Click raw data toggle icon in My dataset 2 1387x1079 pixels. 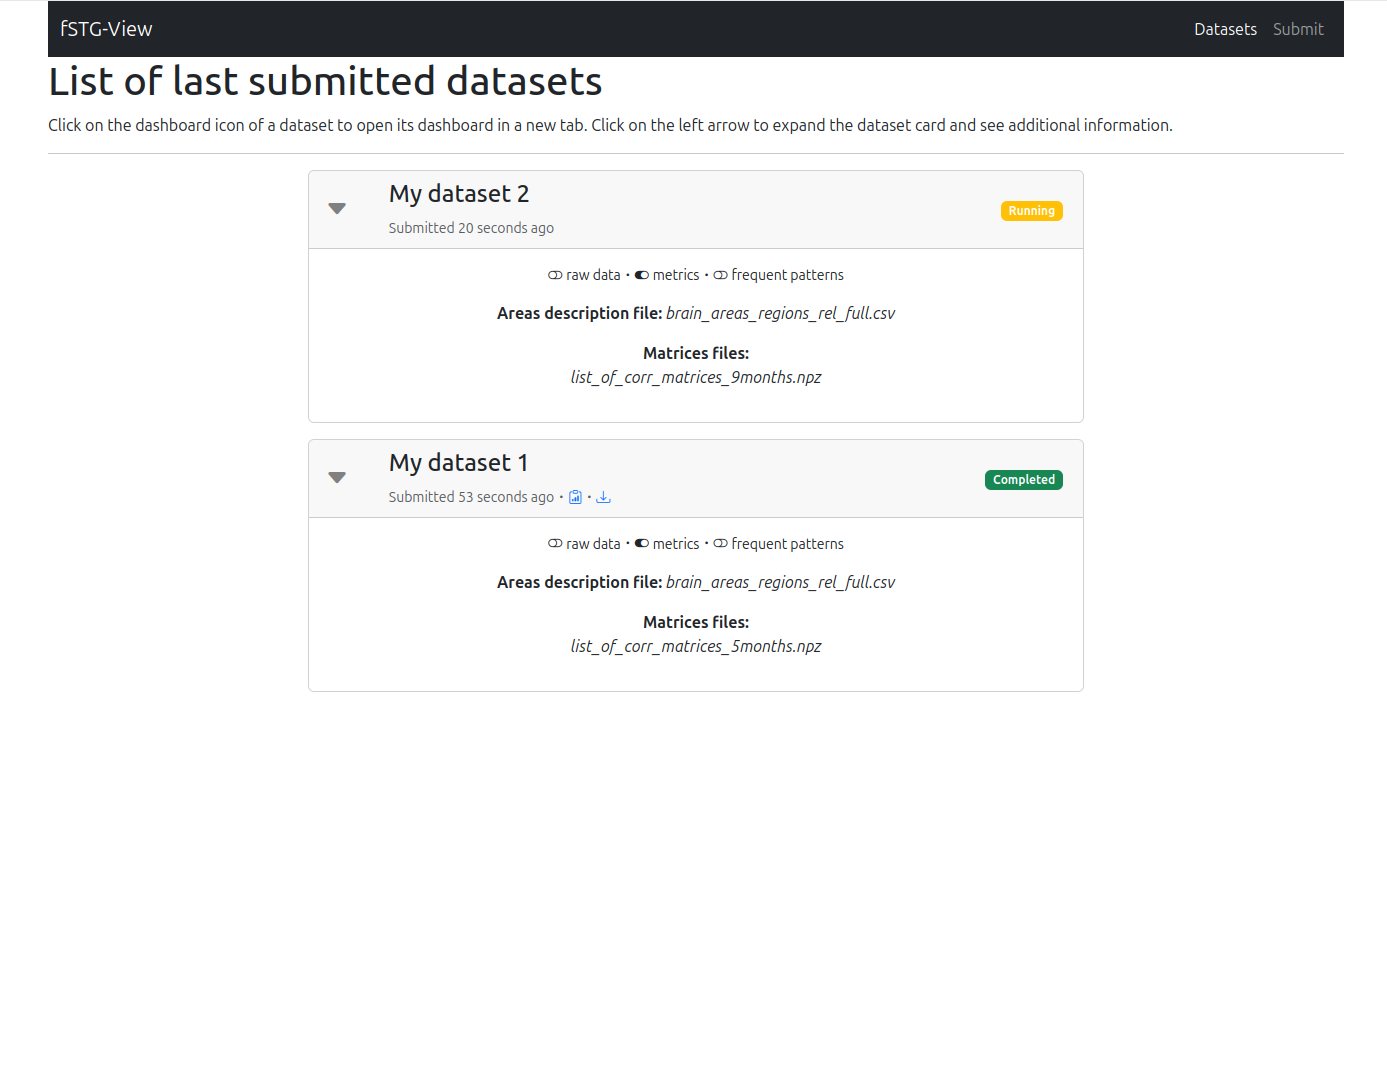(555, 275)
